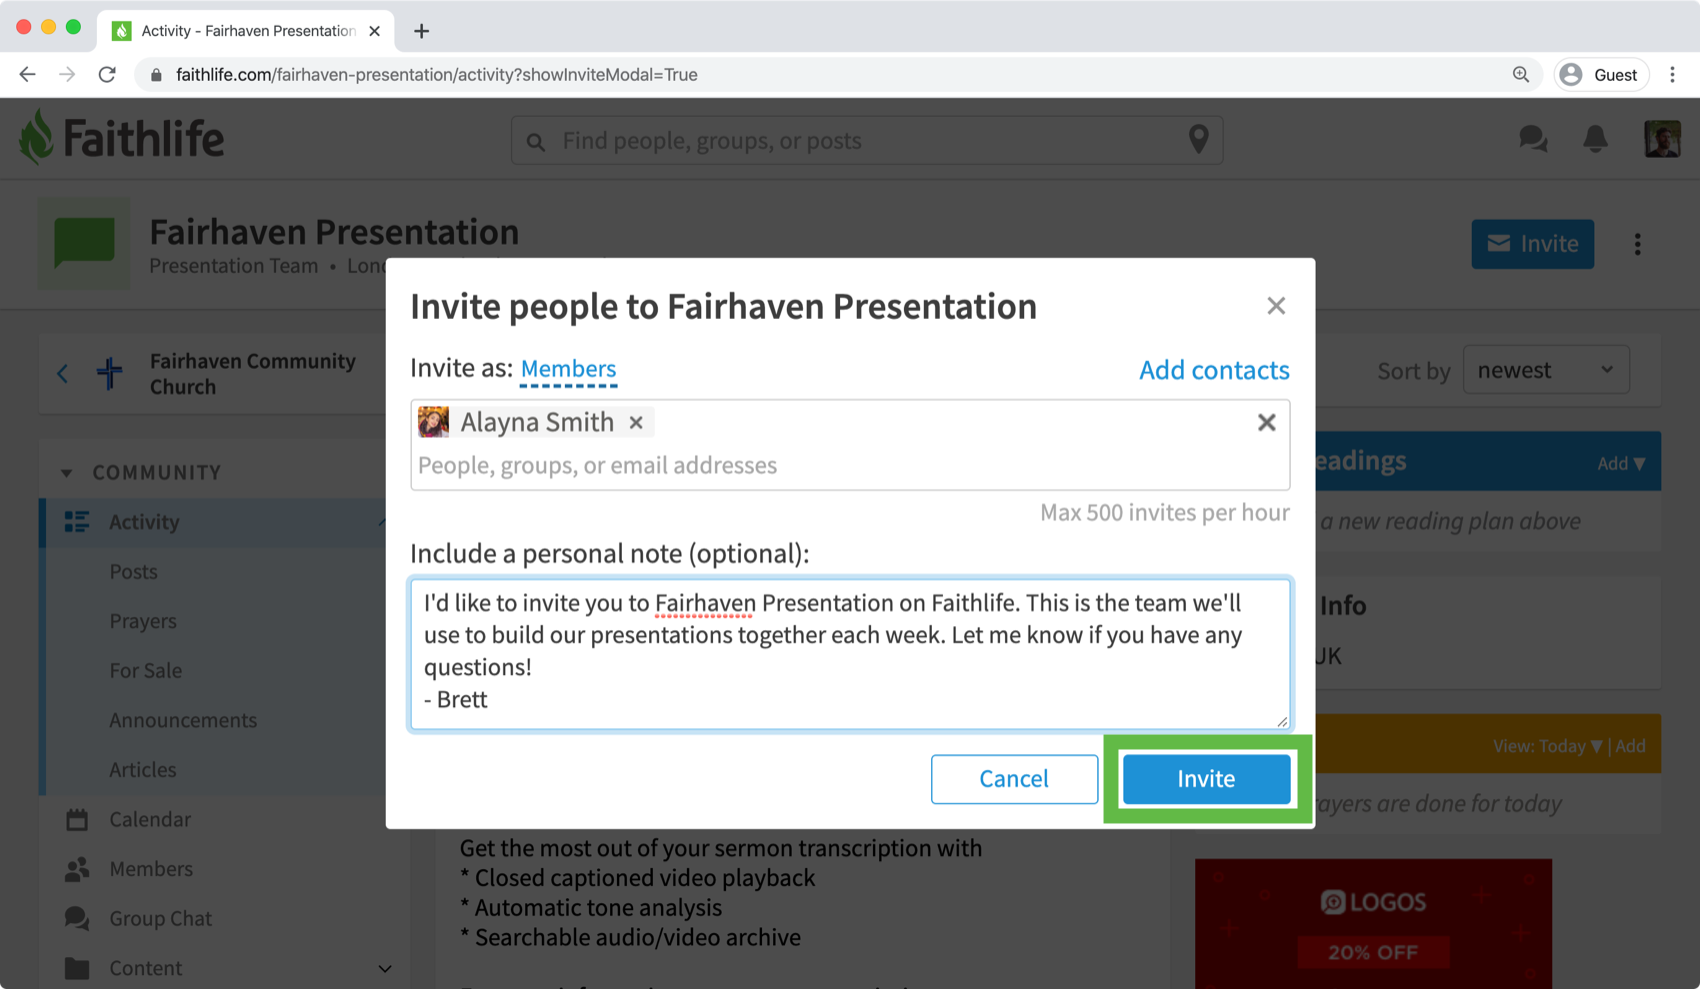The height and width of the screenshot is (989, 1700).
Task: Click the Fairhaven Presentation group chat icon
Action: pos(85,244)
